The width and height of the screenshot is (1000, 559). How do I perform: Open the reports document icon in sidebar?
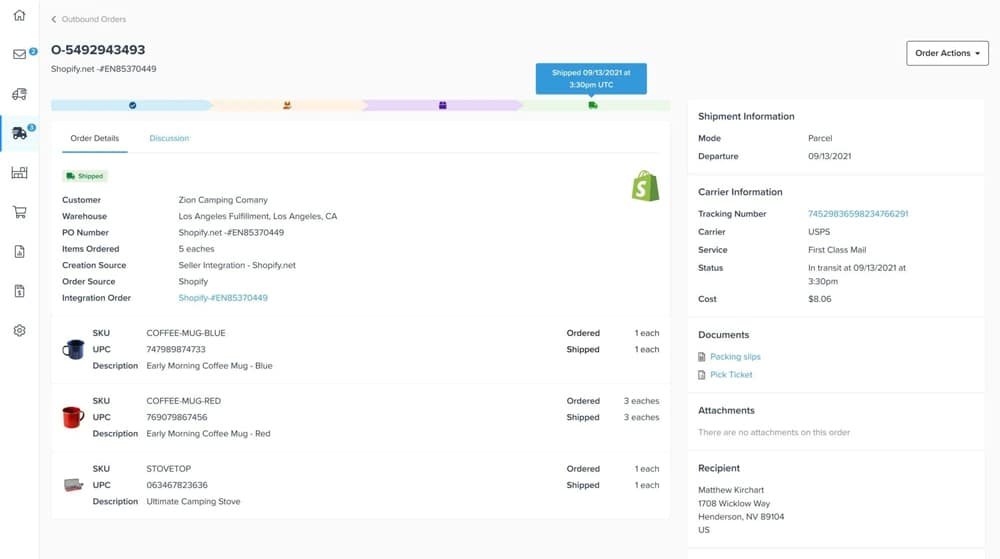pos(19,252)
